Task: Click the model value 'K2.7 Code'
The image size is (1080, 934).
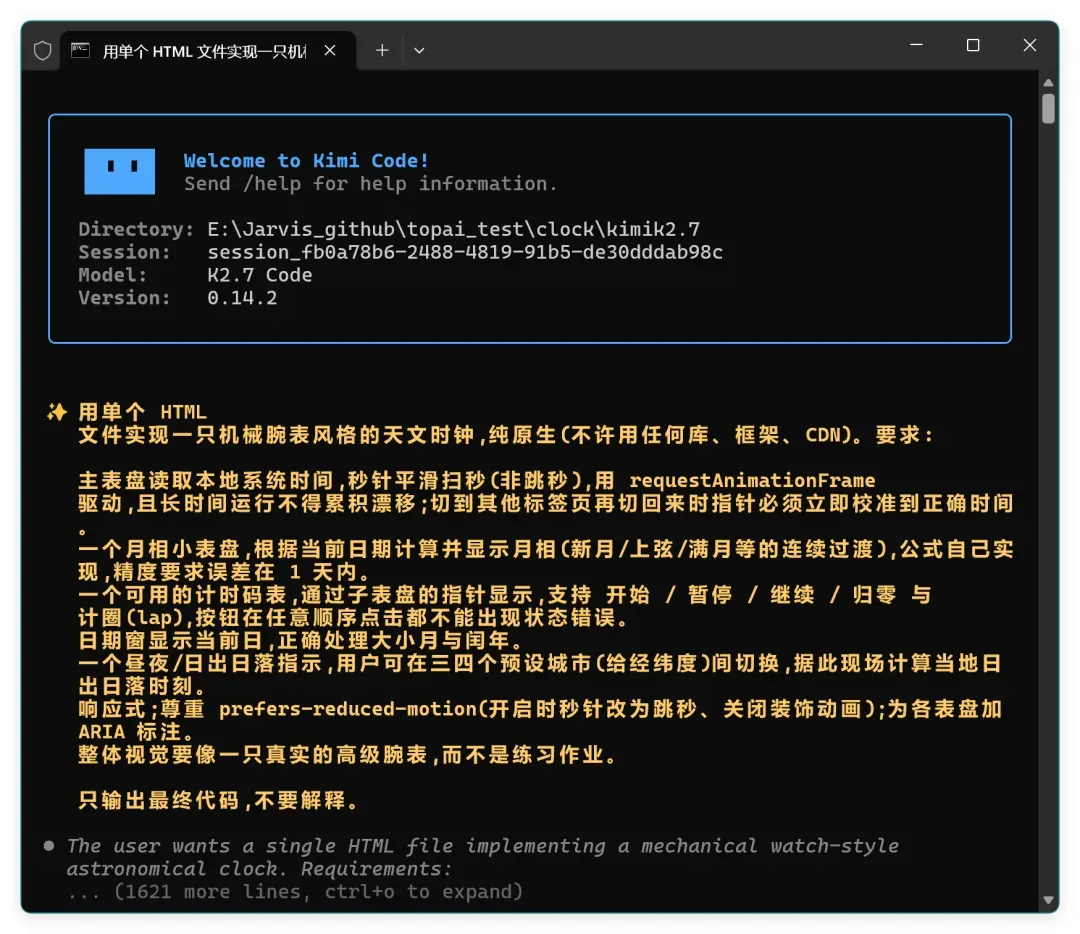Action: (x=260, y=275)
